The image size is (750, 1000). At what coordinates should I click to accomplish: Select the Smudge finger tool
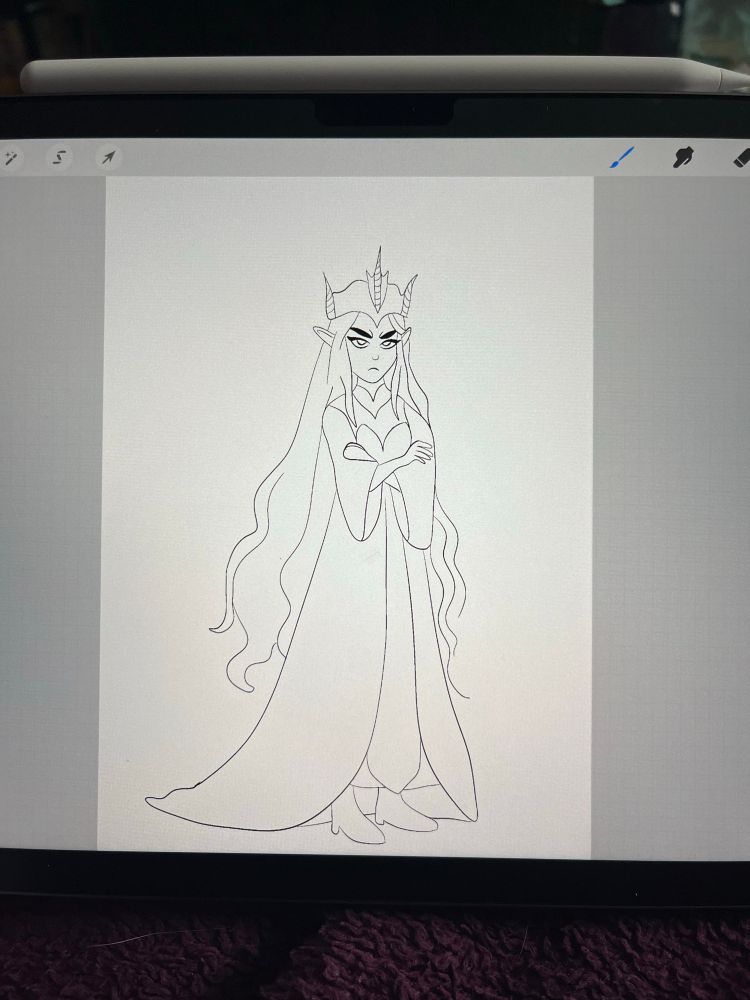point(683,157)
